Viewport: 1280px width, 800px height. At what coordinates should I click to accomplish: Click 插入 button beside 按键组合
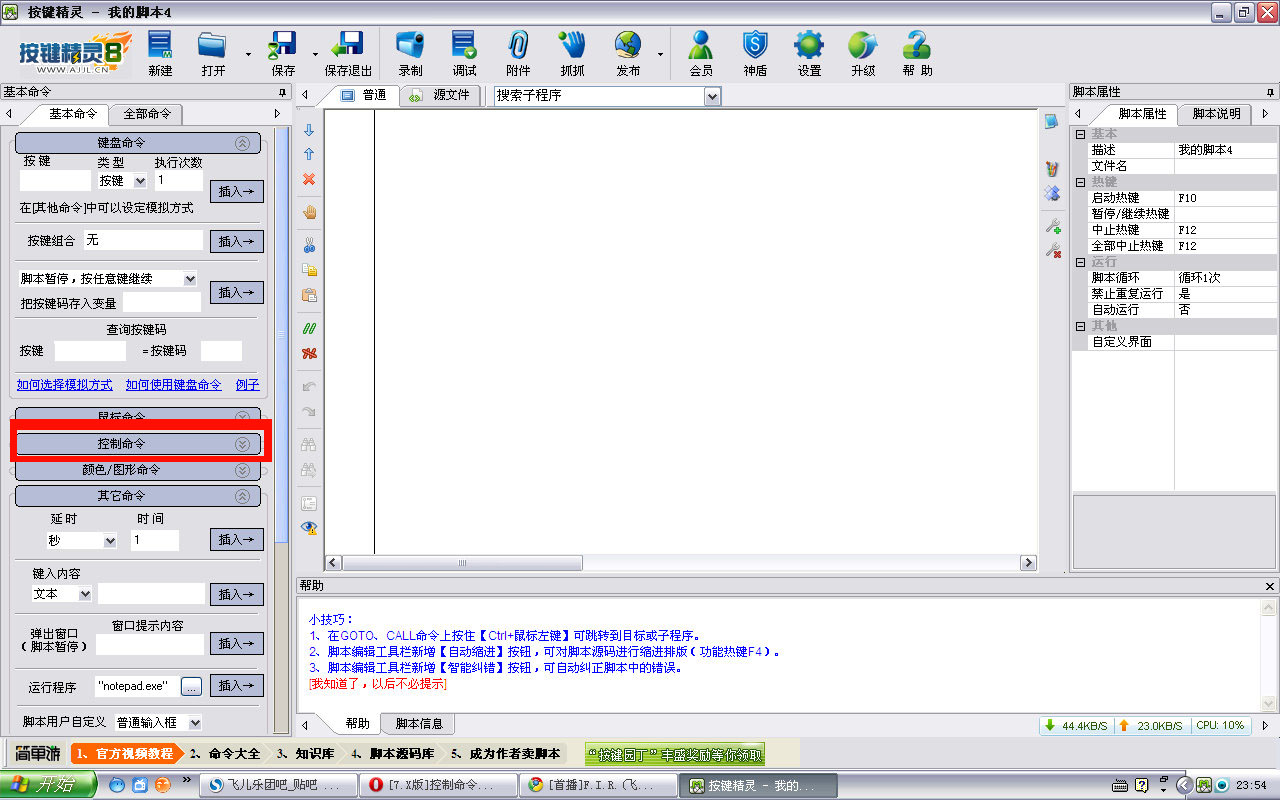pyautogui.click(x=237, y=241)
